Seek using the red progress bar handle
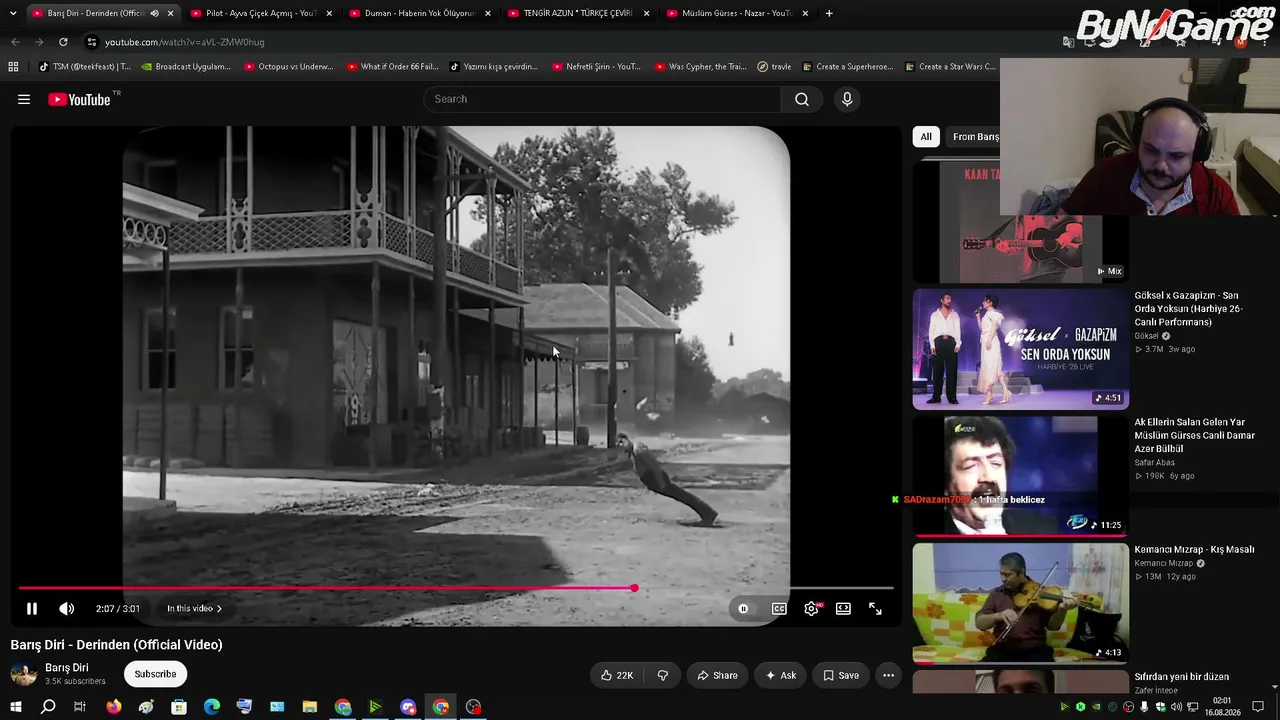Screen dimensions: 1280x720 click(x=634, y=588)
